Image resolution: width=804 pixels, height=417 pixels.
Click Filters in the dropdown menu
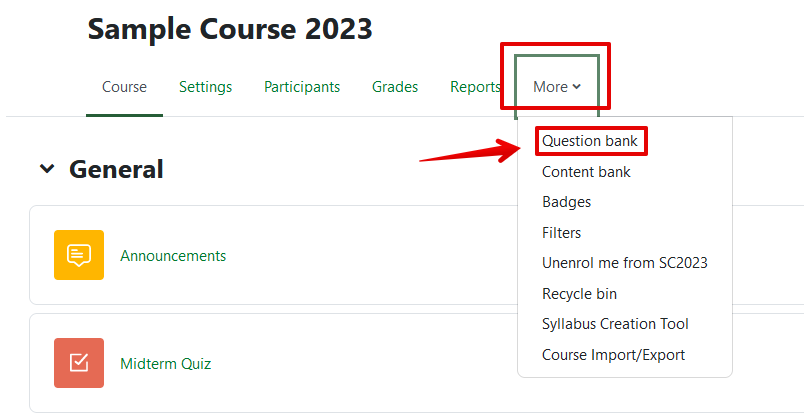pos(561,233)
